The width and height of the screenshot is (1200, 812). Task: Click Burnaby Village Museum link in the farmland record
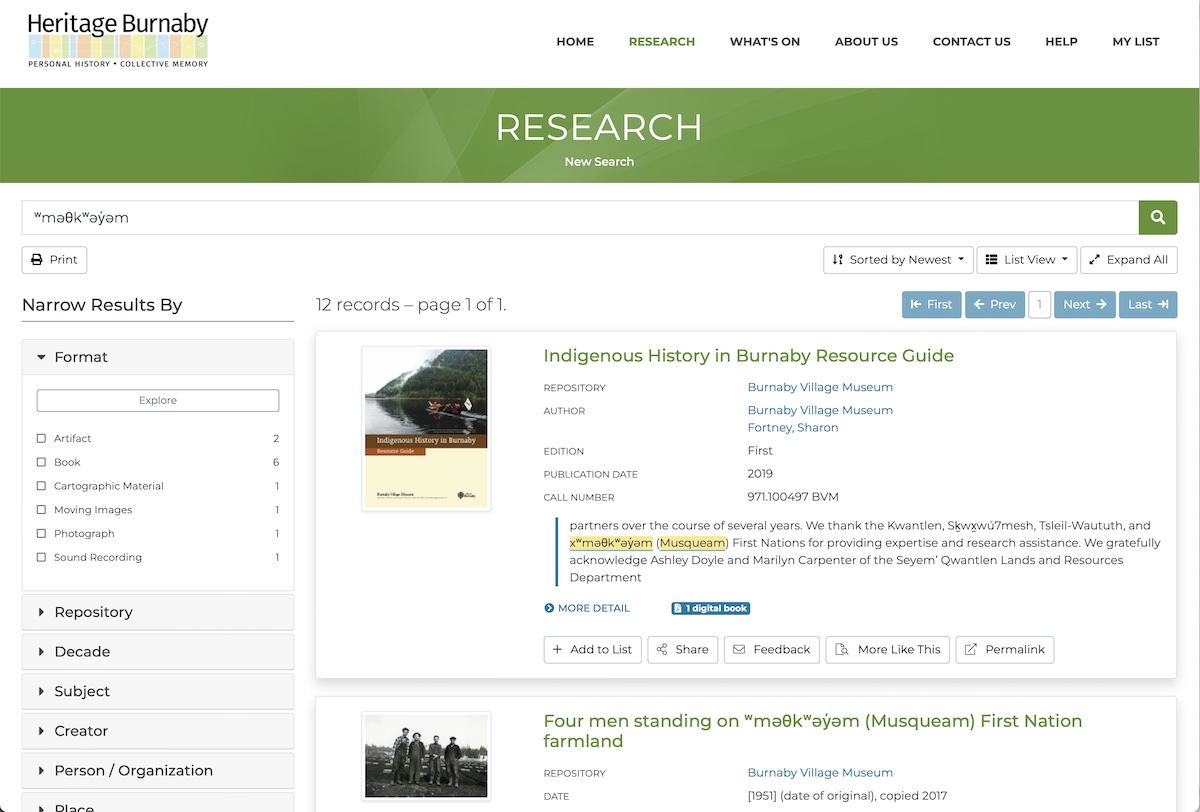pos(820,773)
